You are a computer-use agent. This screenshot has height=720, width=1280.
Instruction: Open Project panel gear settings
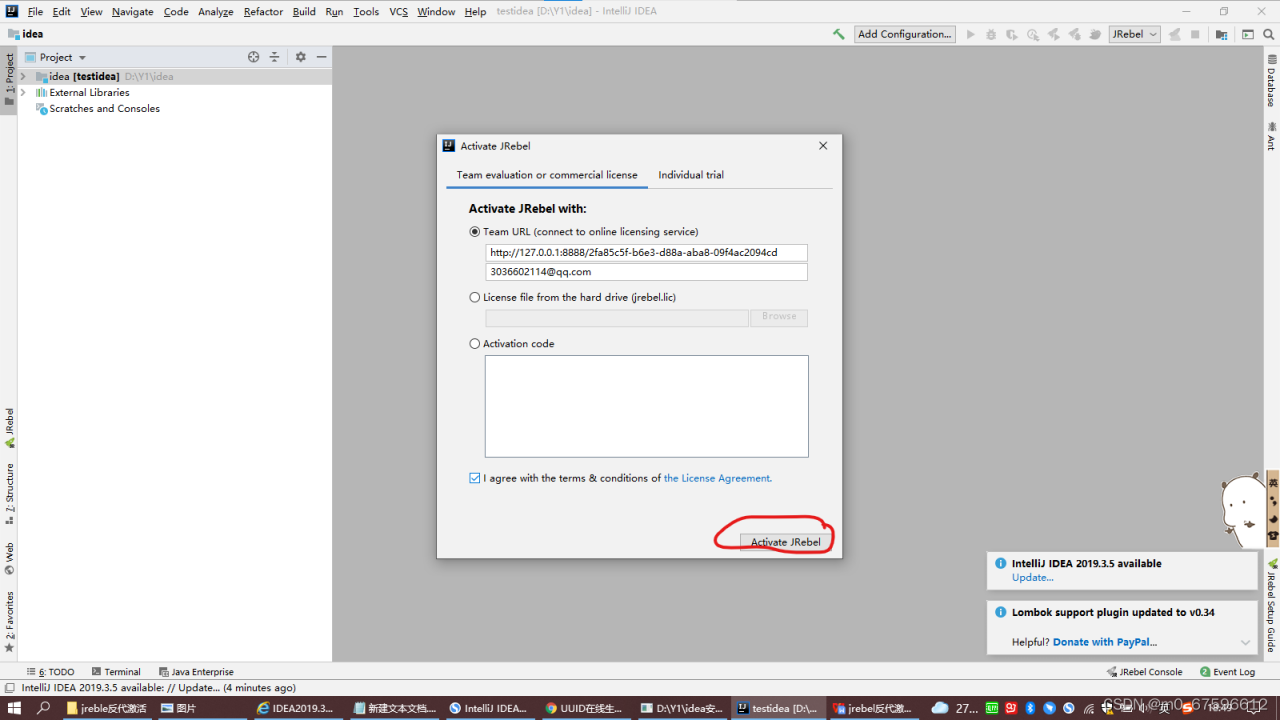tap(300, 57)
